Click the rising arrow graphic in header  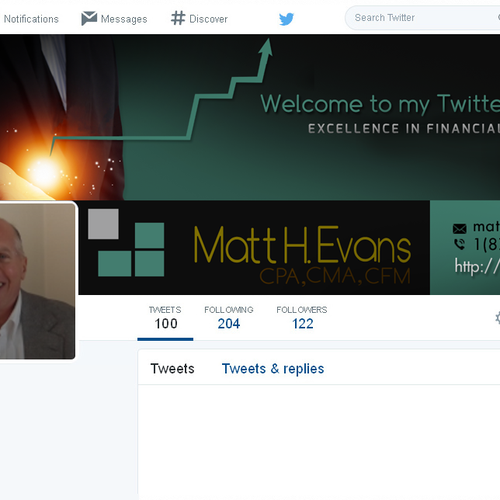(x=161, y=97)
